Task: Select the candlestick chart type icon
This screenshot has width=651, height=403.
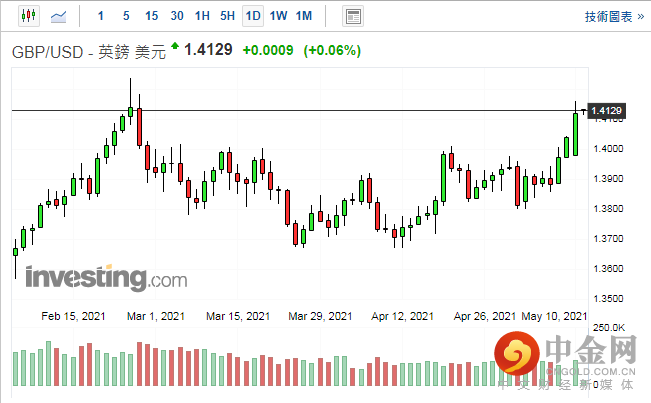Action: 29,16
